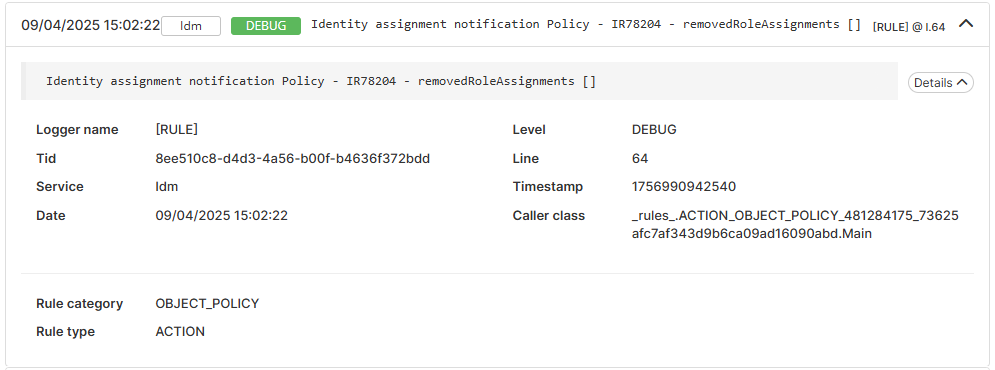Screen dimensions: 995x370
Task: Click the header timestamp 09/04/2025 15:02:22
Action: click(91, 25)
